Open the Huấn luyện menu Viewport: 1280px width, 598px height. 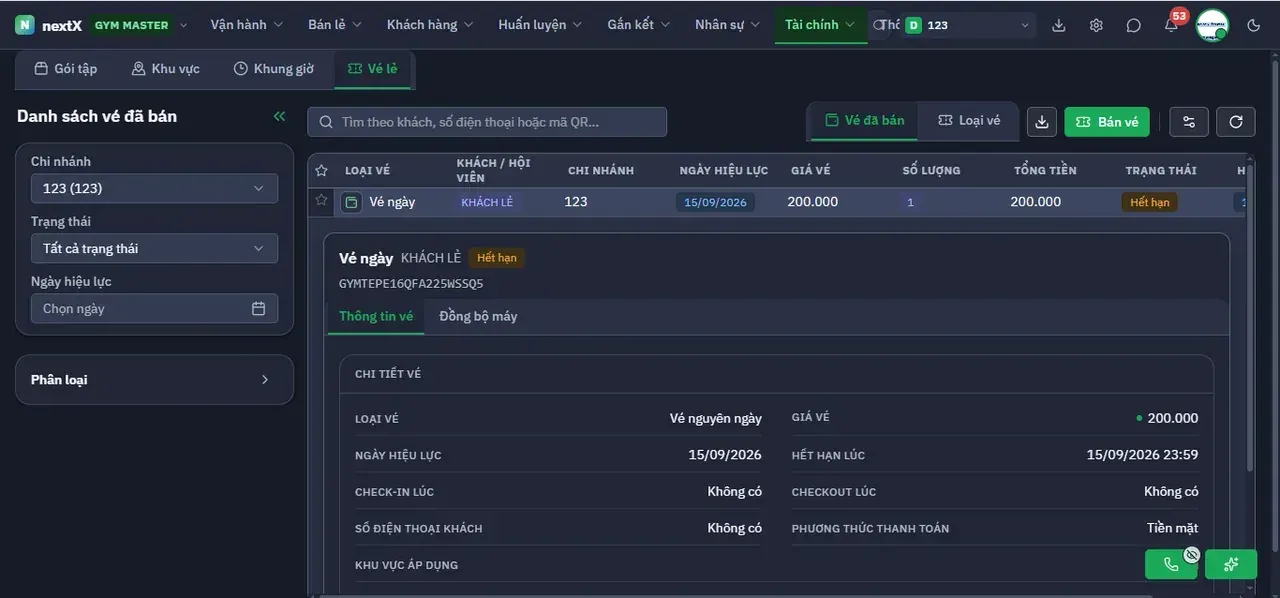pyautogui.click(x=540, y=25)
